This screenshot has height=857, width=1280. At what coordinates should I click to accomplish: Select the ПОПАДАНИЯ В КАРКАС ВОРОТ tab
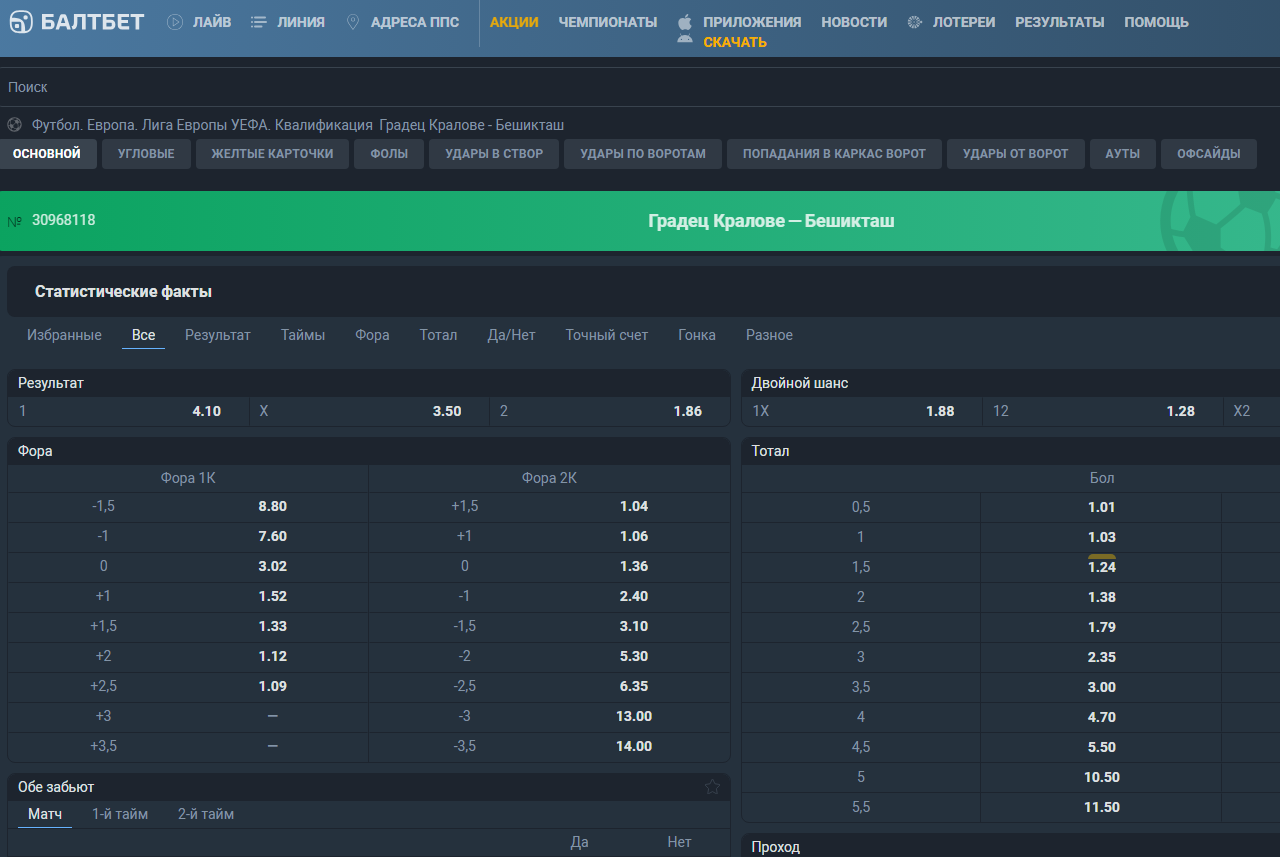coord(834,154)
